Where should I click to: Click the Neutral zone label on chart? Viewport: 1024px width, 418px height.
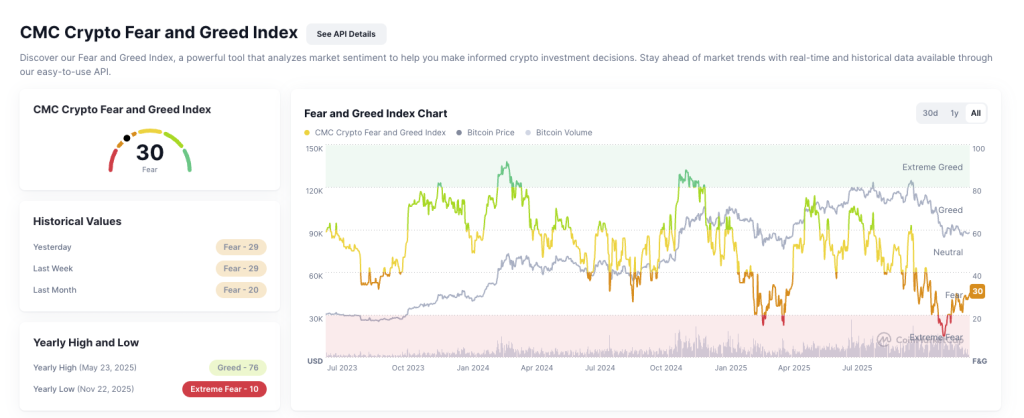pos(948,252)
